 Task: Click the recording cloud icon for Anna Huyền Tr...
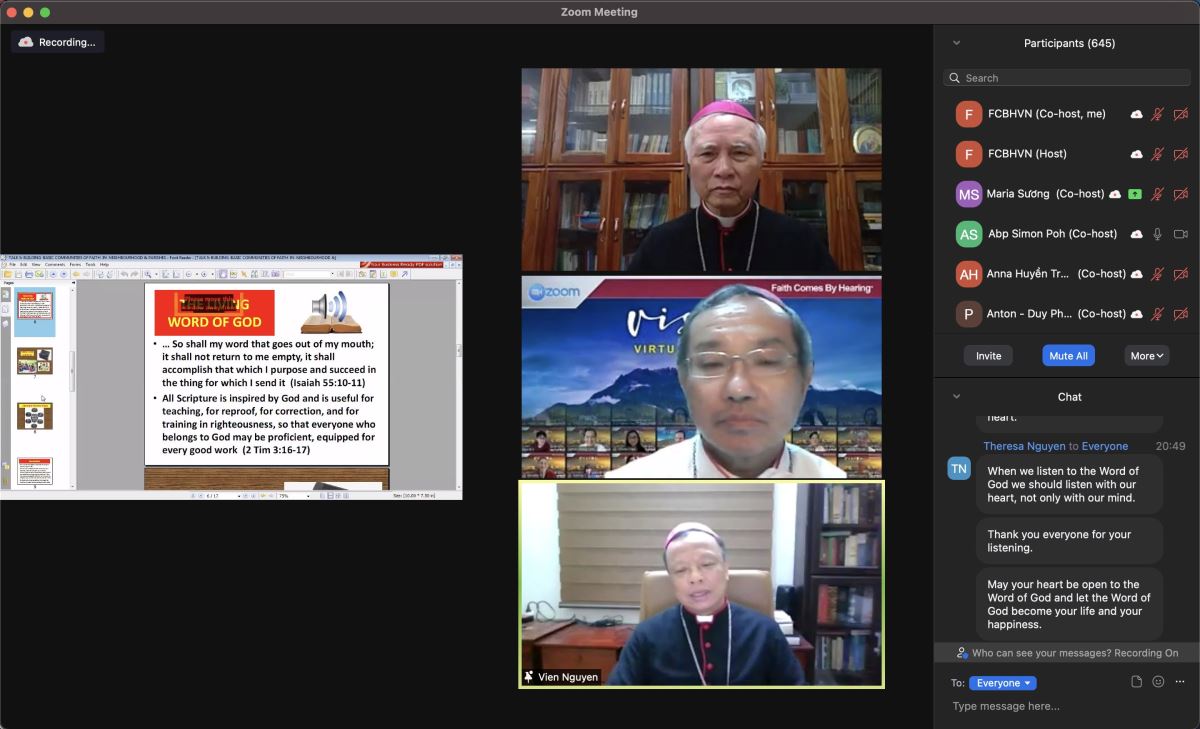point(1137,274)
